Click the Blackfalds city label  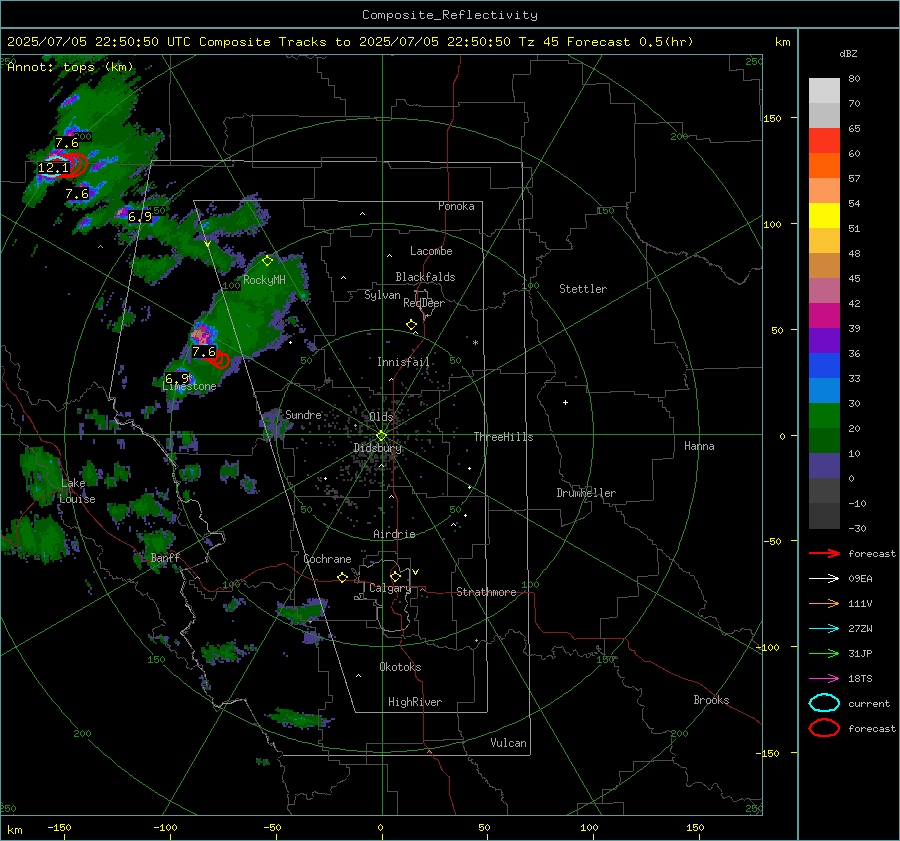click(425, 277)
